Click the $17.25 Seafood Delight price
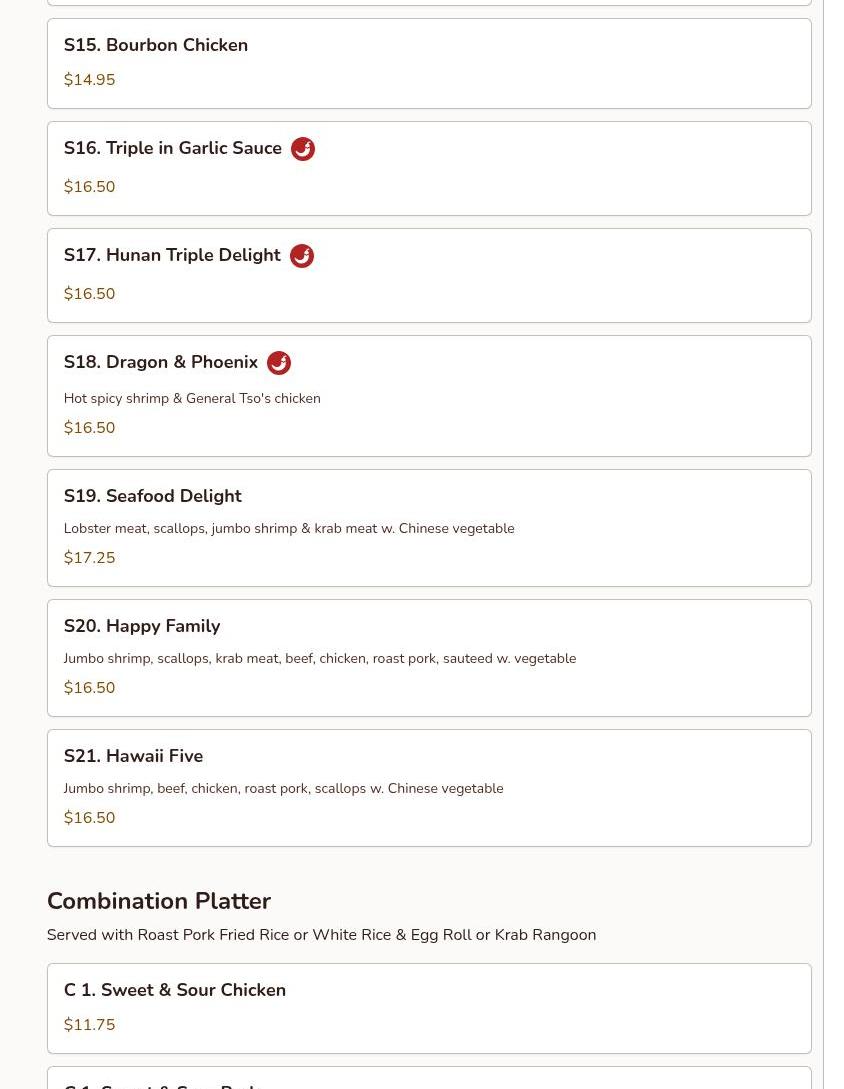 90,558
